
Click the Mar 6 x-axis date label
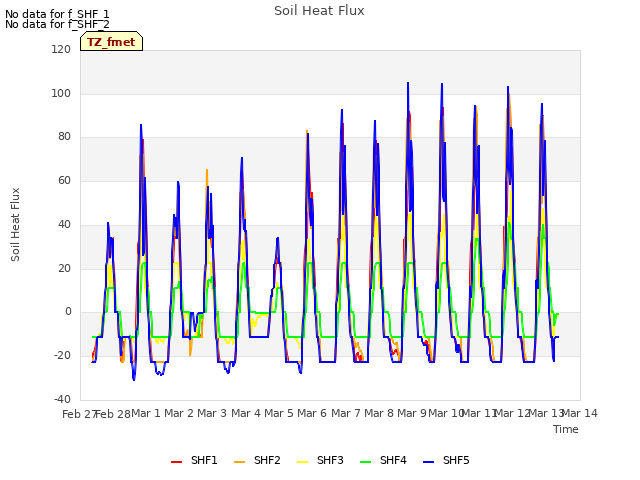(x=312, y=413)
